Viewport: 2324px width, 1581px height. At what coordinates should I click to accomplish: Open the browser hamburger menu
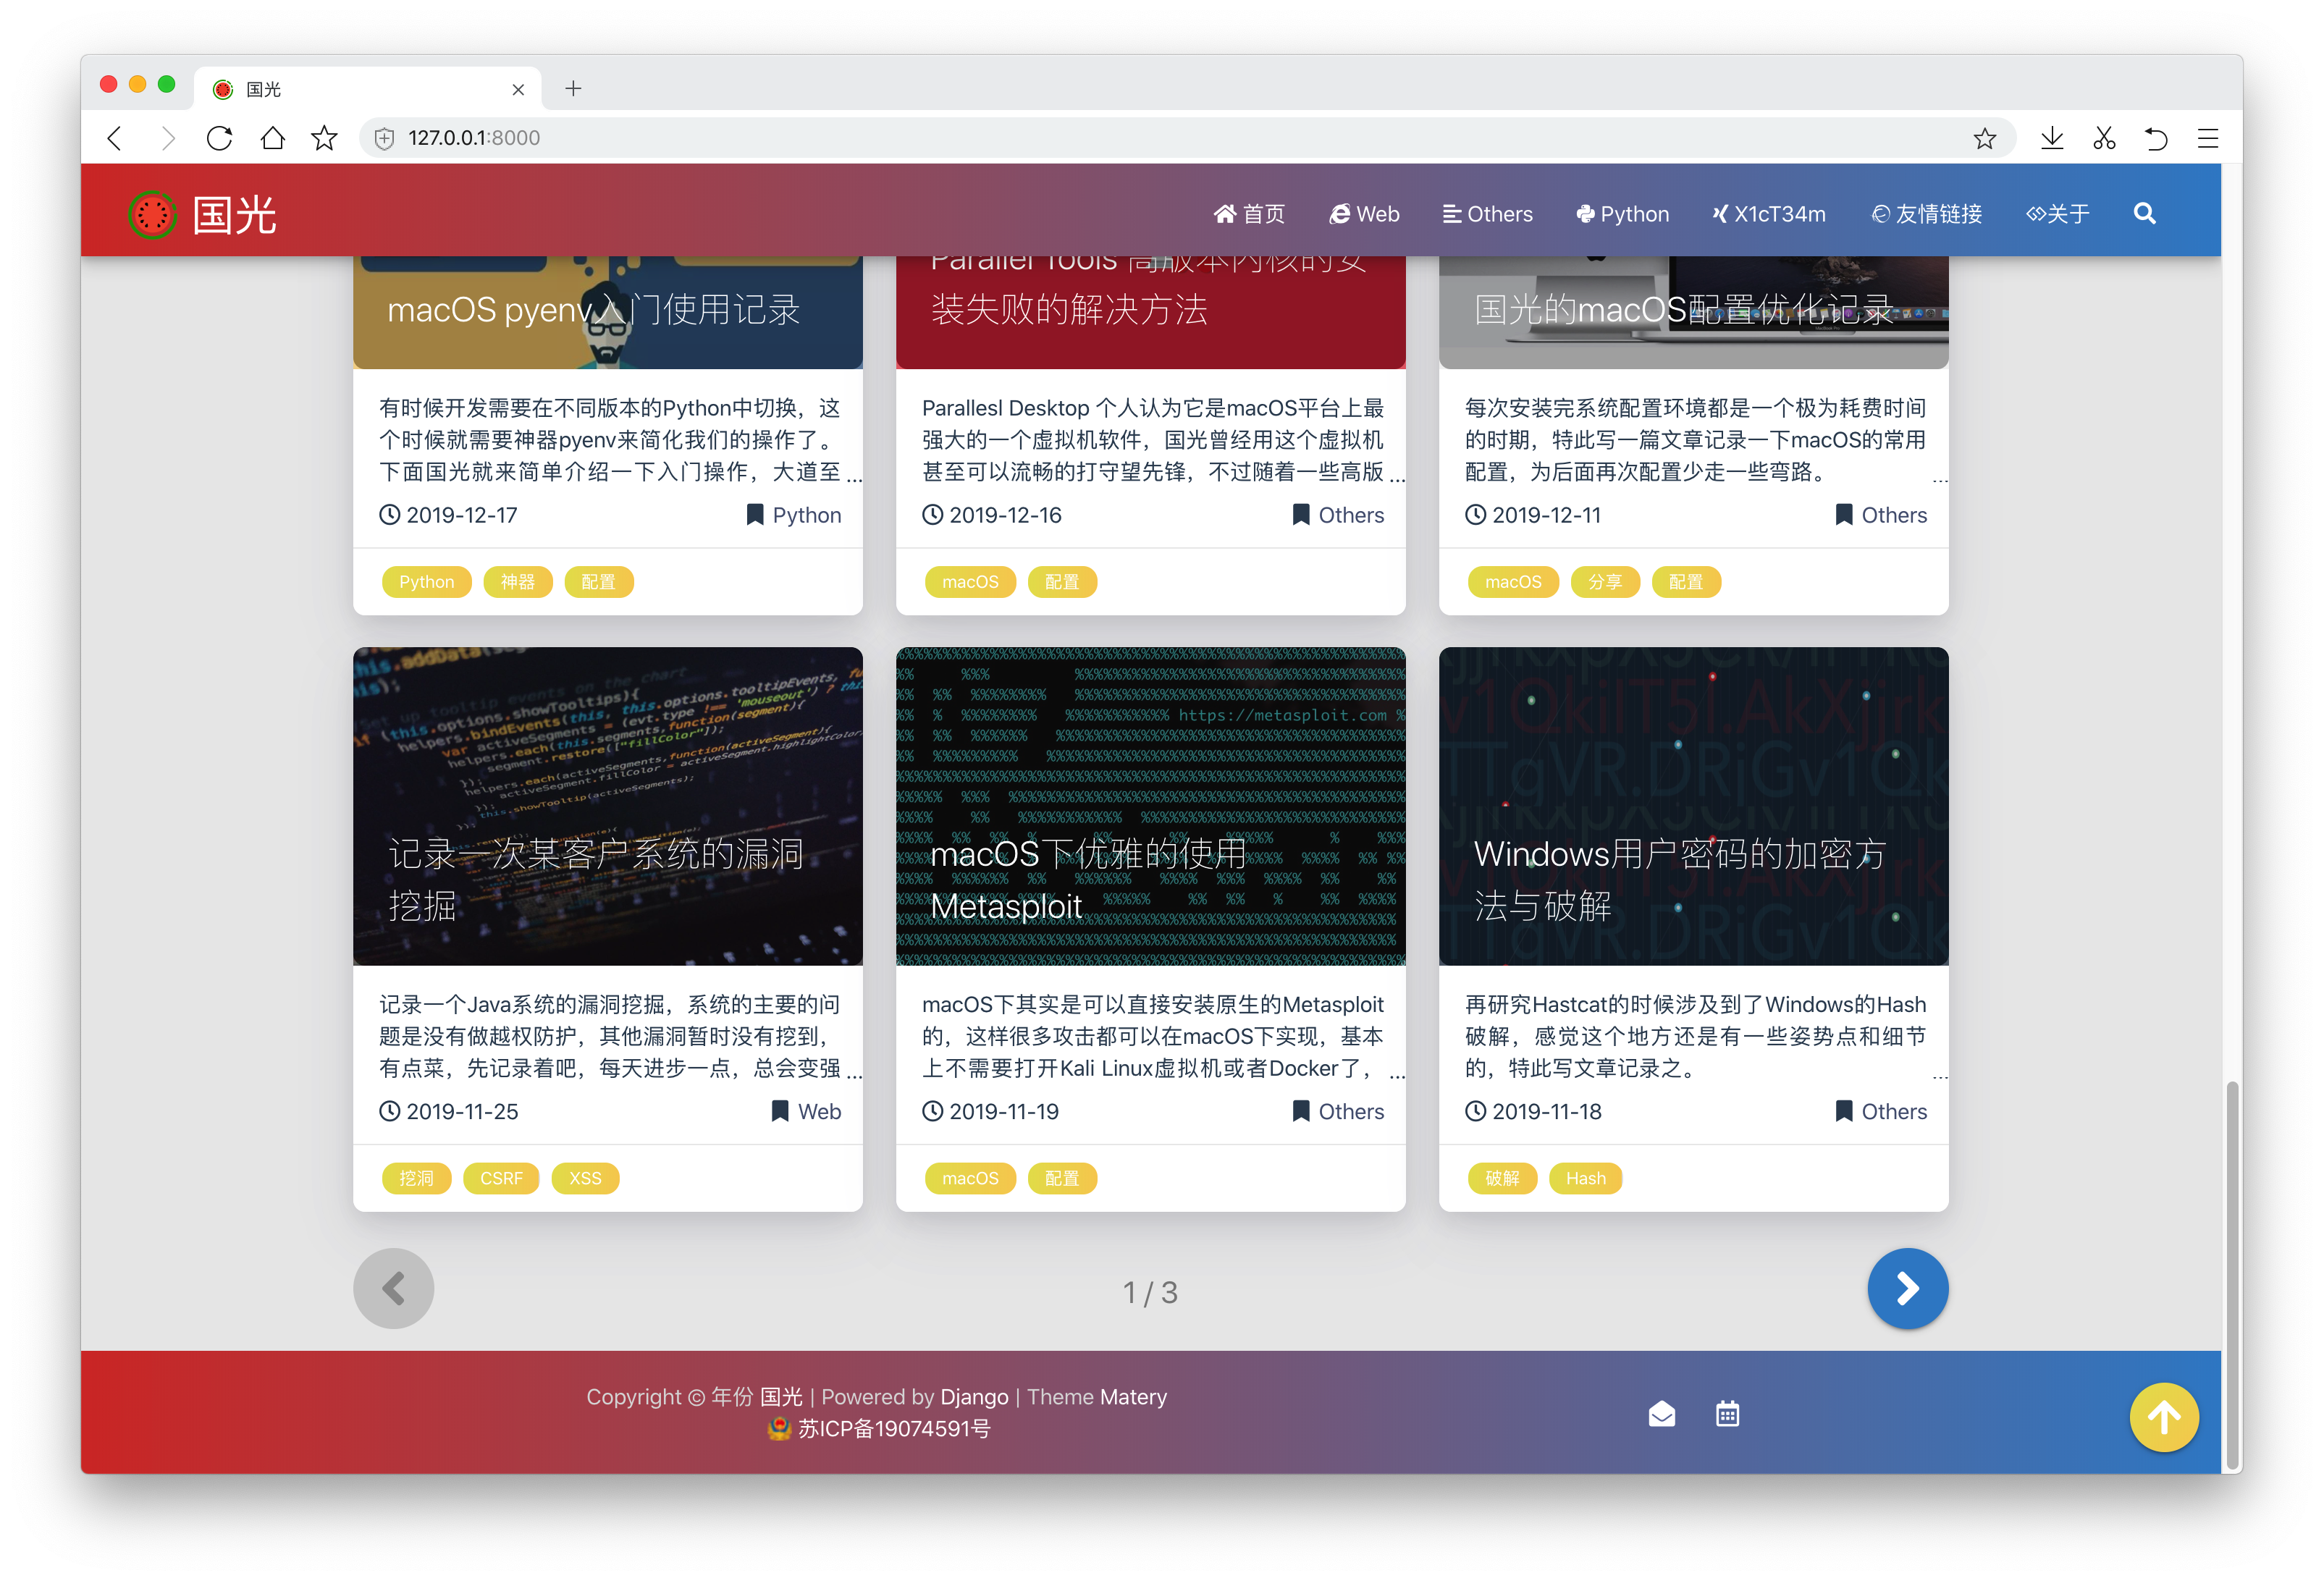[x=2208, y=138]
